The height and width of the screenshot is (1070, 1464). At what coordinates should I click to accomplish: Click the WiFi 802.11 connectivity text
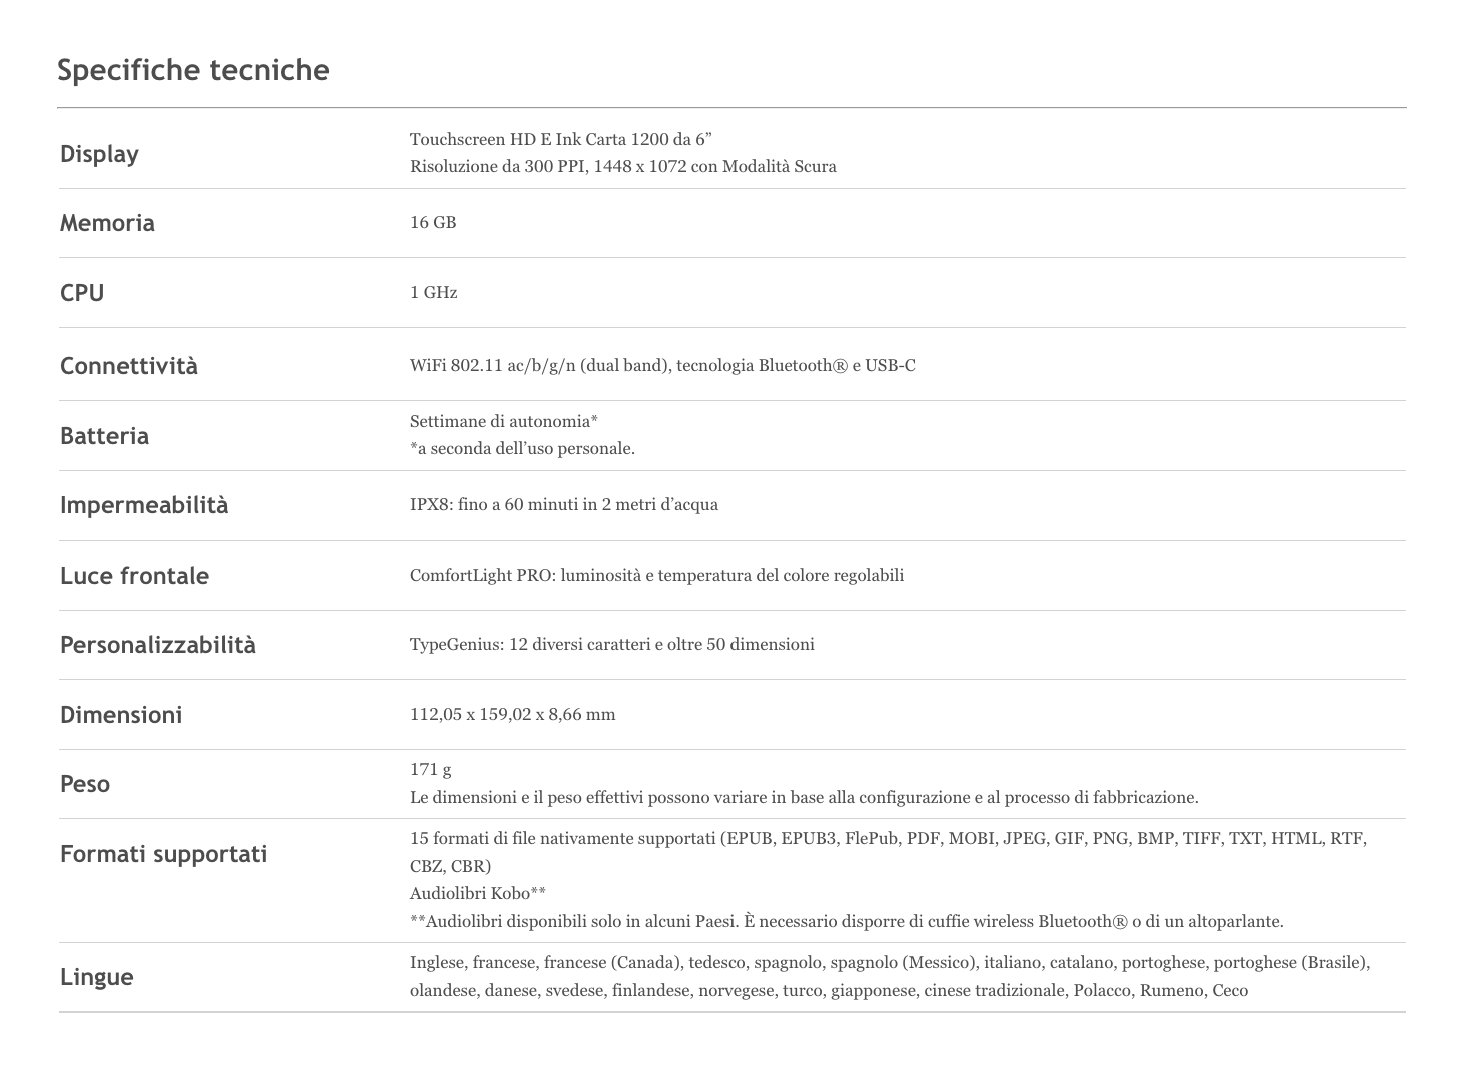tap(662, 365)
